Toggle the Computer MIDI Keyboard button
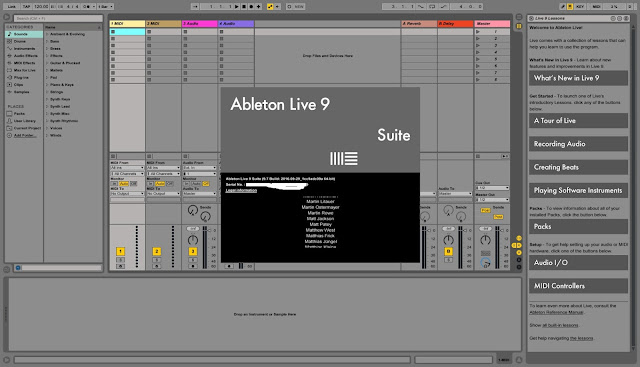The height and width of the screenshot is (367, 640). (x=570, y=7)
